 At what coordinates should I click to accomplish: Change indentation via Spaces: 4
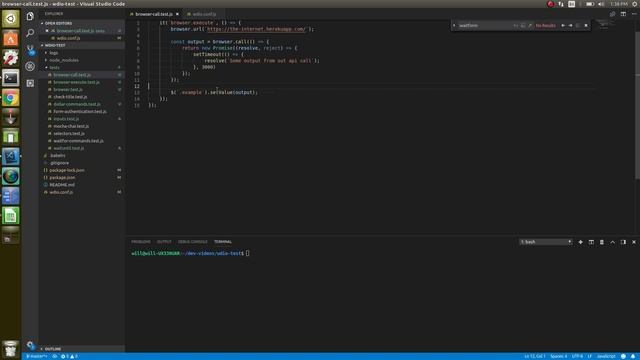click(x=558, y=356)
